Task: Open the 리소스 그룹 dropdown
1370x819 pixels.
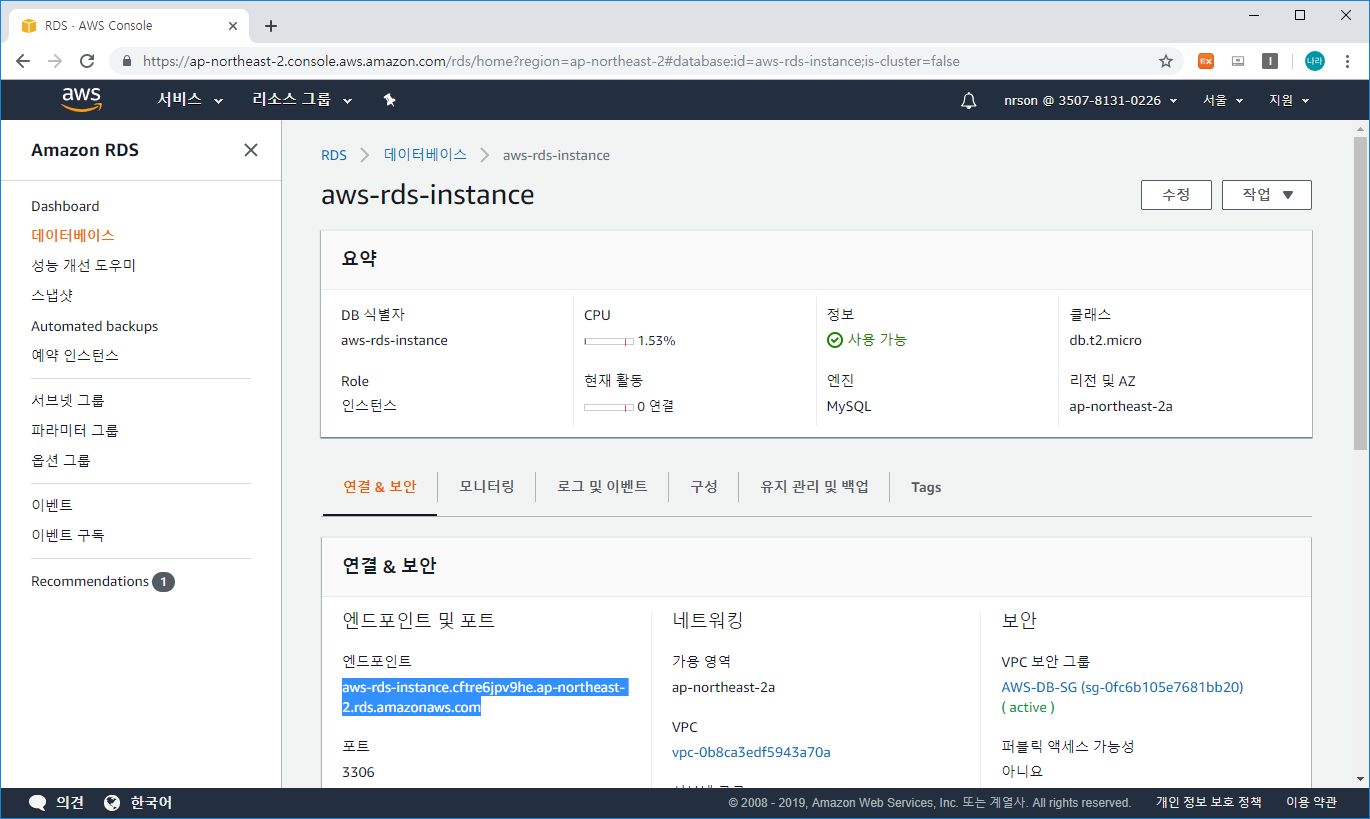Action: tap(303, 100)
